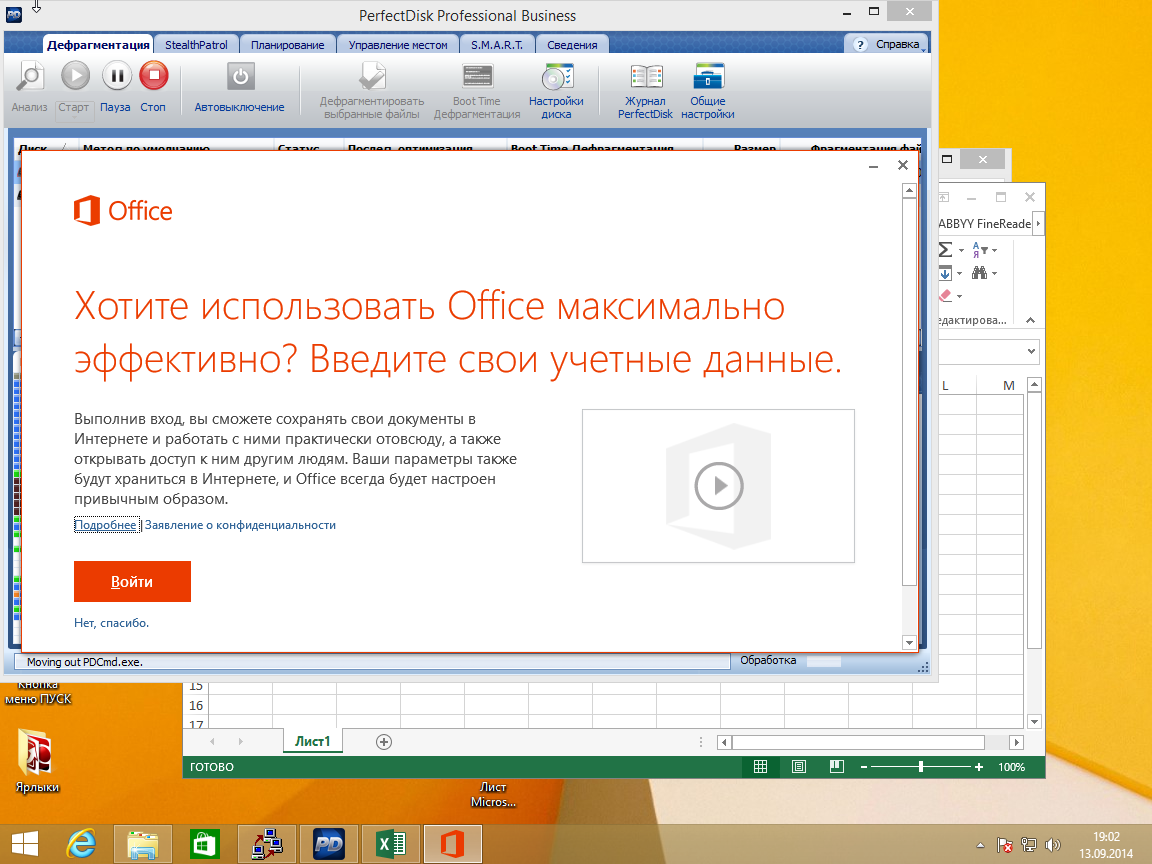
Task: Stop defragmentation with the red Стоп button
Action: click(154, 76)
